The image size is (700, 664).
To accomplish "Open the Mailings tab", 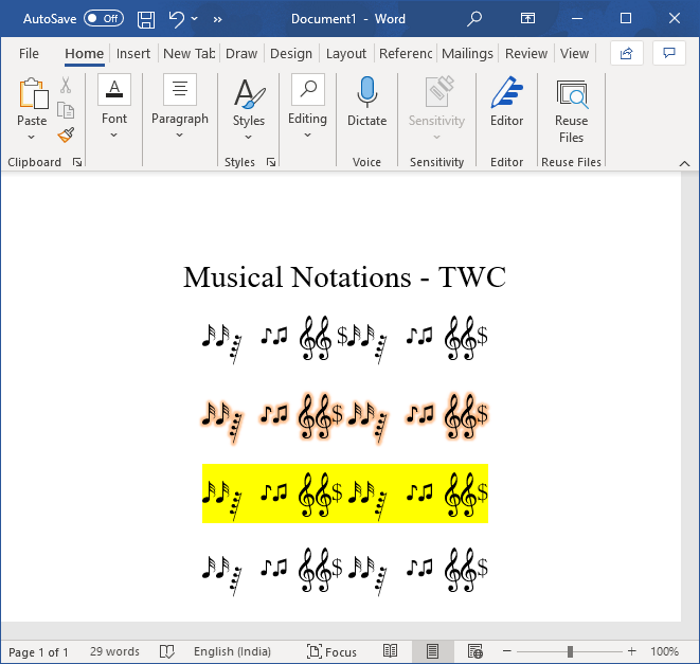I will (x=467, y=54).
